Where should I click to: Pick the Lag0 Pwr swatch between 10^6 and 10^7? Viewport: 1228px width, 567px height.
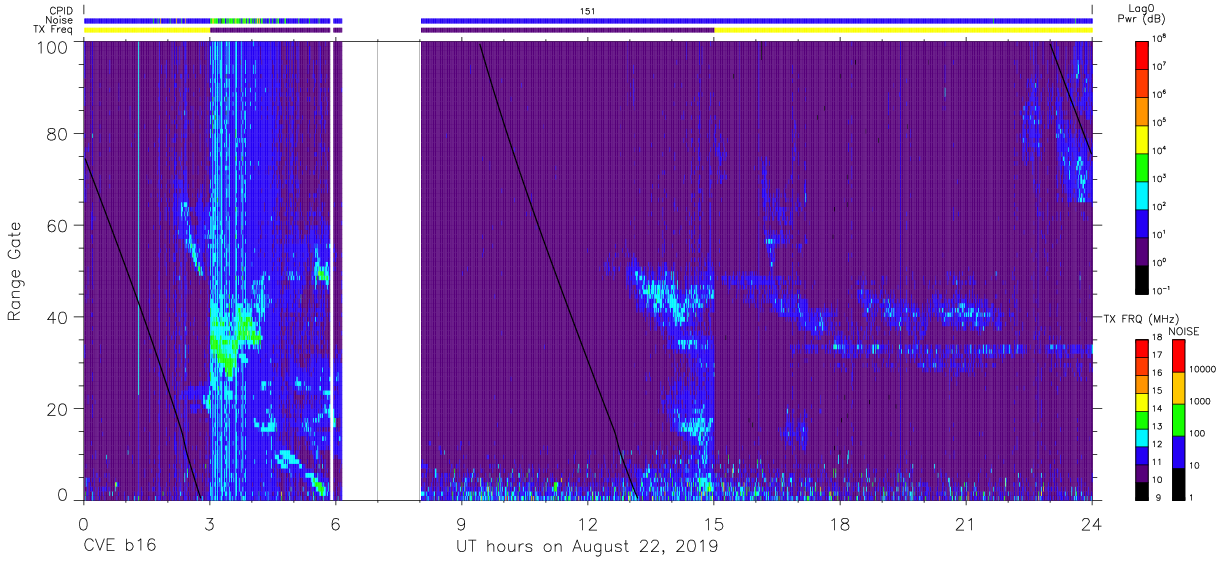coord(1143,82)
